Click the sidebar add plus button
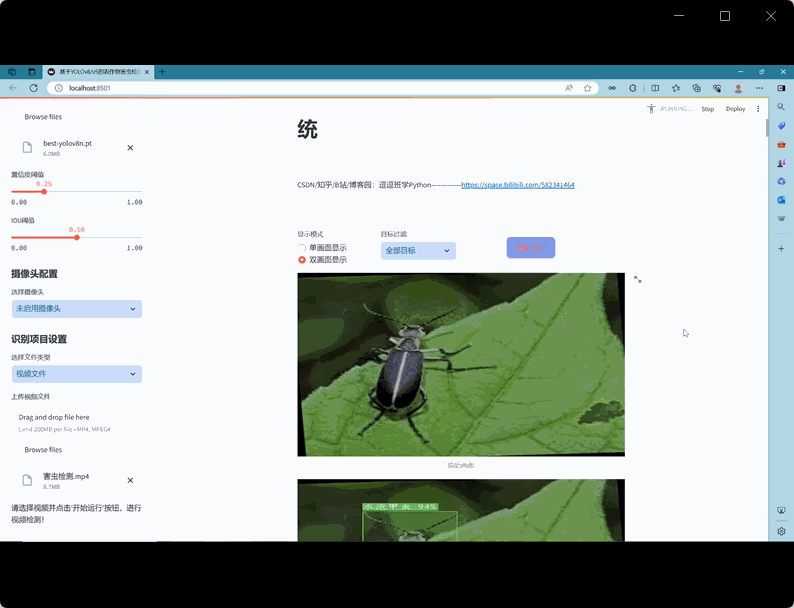Image resolution: width=794 pixels, height=608 pixels. pyautogui.click(x=781, y=249)
